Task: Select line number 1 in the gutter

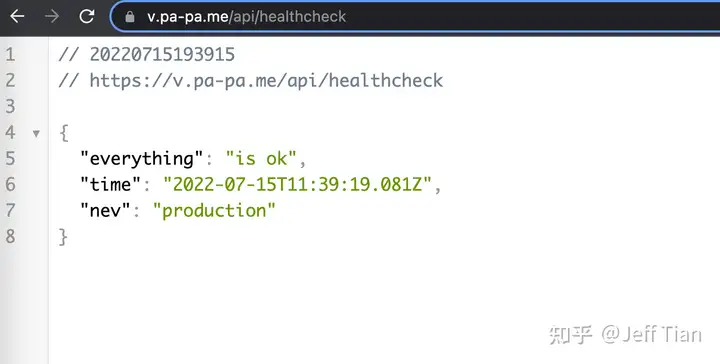Action: click(10, 55)
